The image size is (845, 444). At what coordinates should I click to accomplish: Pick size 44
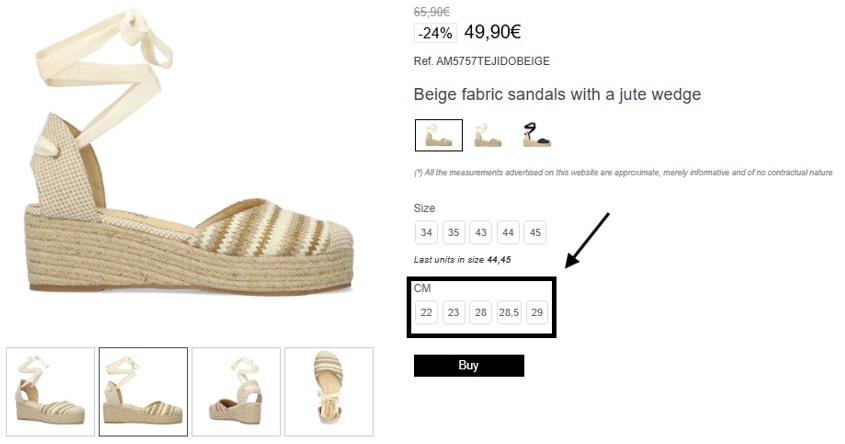508,232
